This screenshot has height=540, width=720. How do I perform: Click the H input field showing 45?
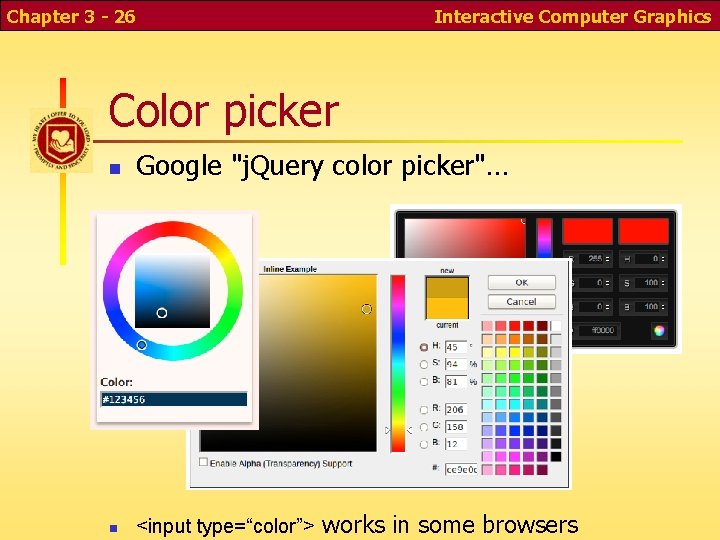456,347
